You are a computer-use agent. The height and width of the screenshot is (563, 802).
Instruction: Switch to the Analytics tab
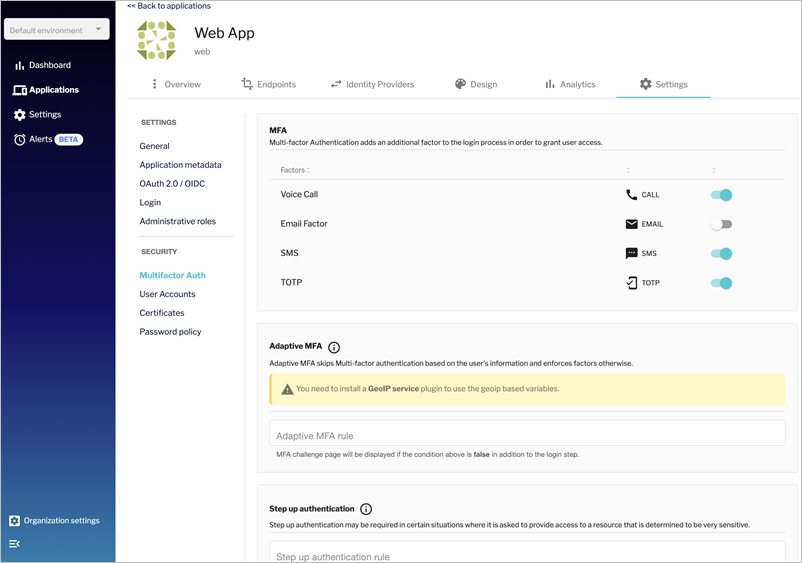pyautogui.click(x=570, y=85)
